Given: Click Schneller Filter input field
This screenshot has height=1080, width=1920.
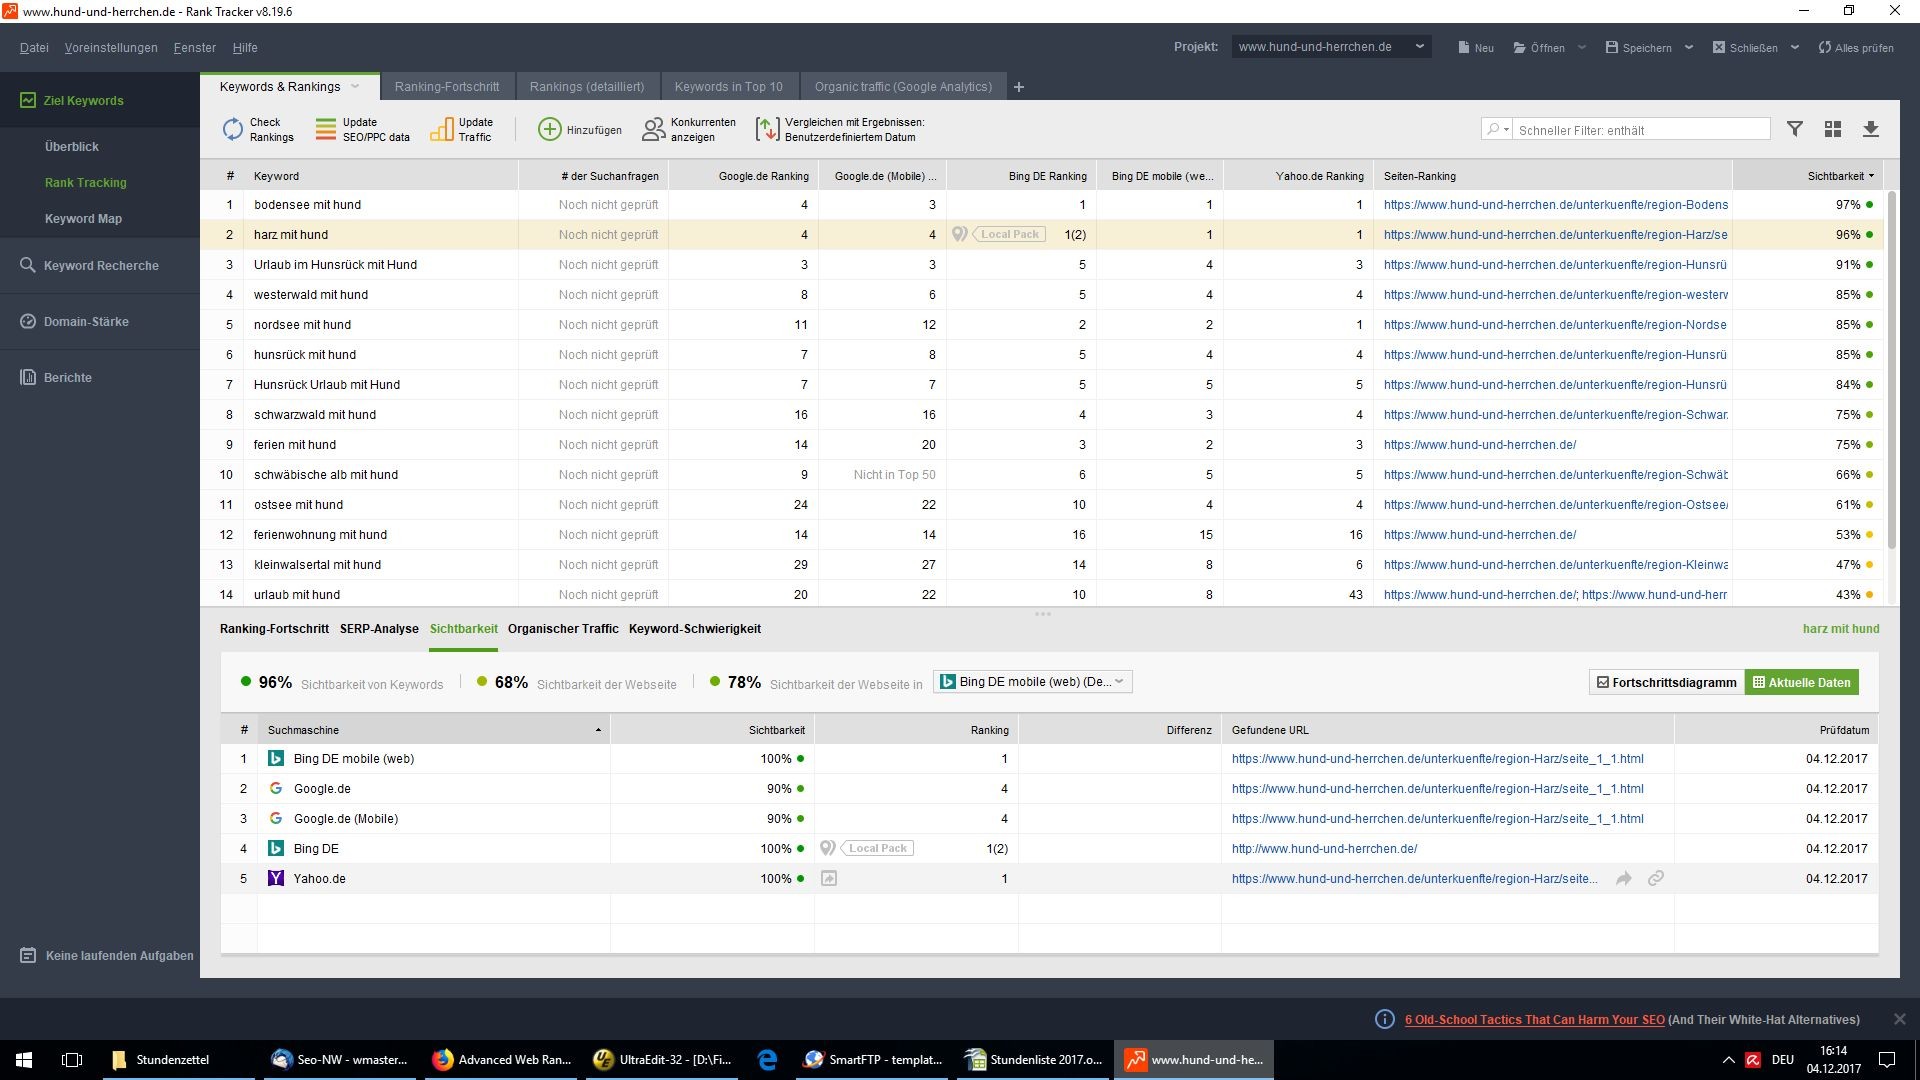Looking at the screenshot, I should point(1642,130).
